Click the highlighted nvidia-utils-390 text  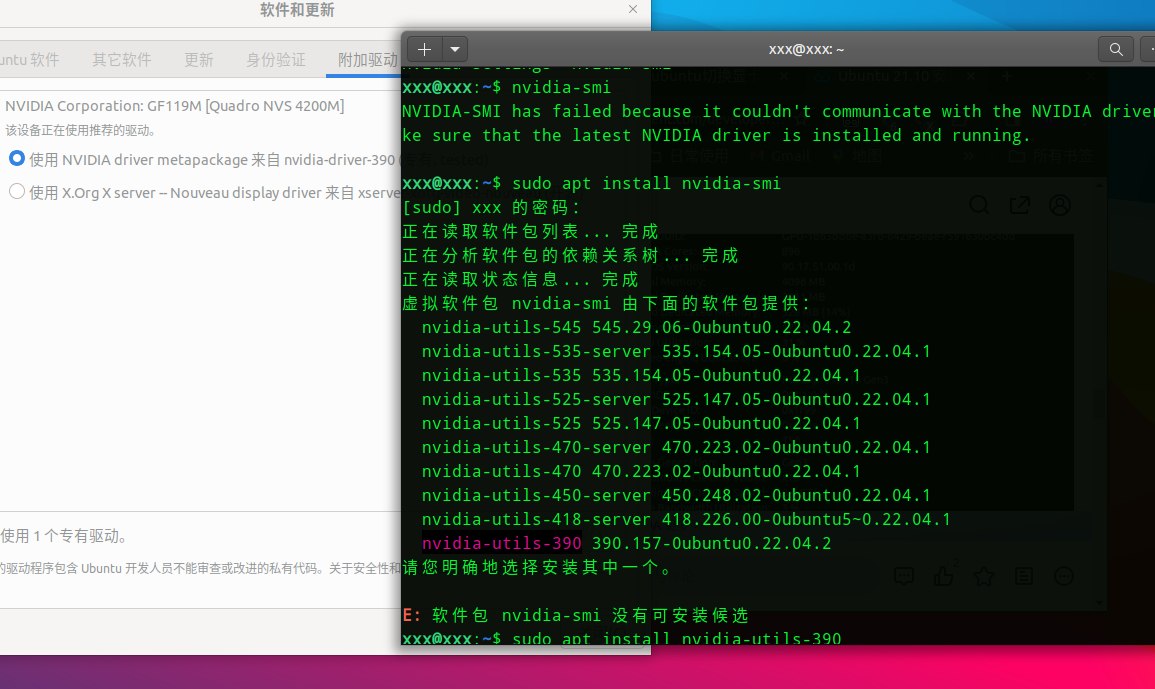click(501, 543)
